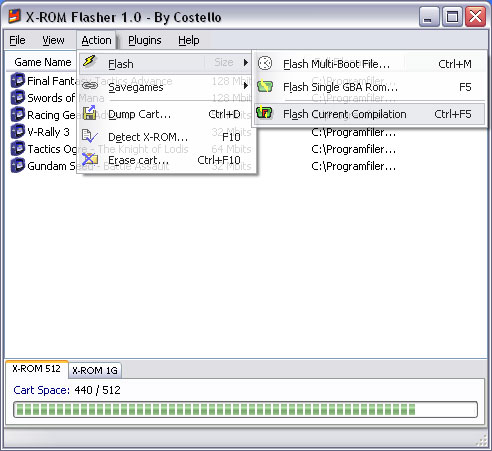Expand the Flash submenu arrow
This screenshot has width=492, height=451.
click(246, 62)
